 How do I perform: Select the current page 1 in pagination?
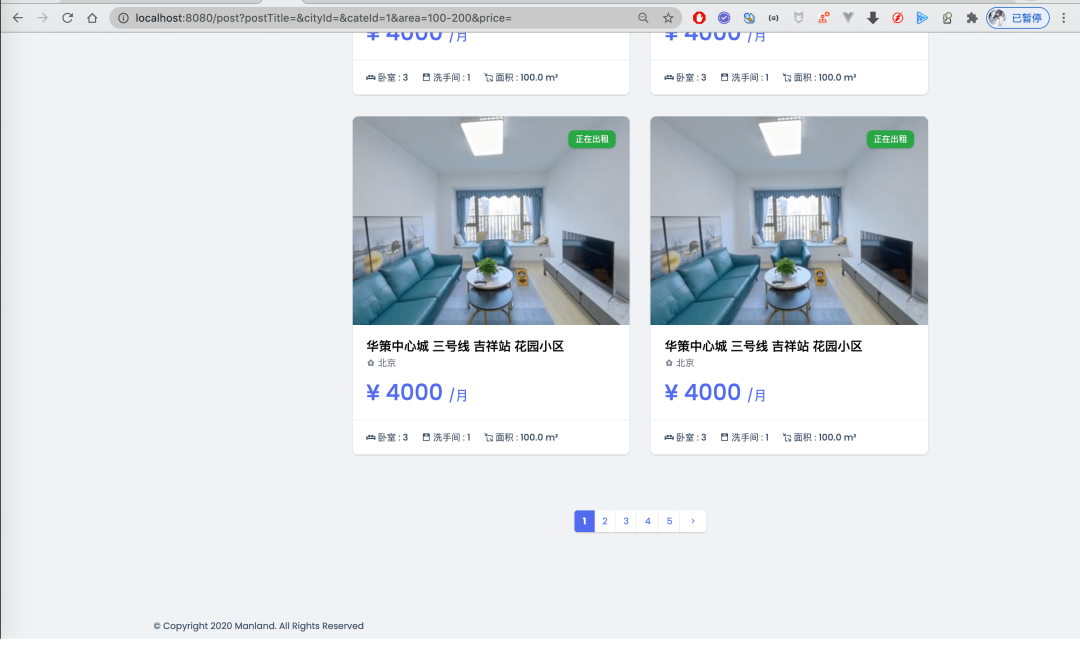(x=584, y=521)
